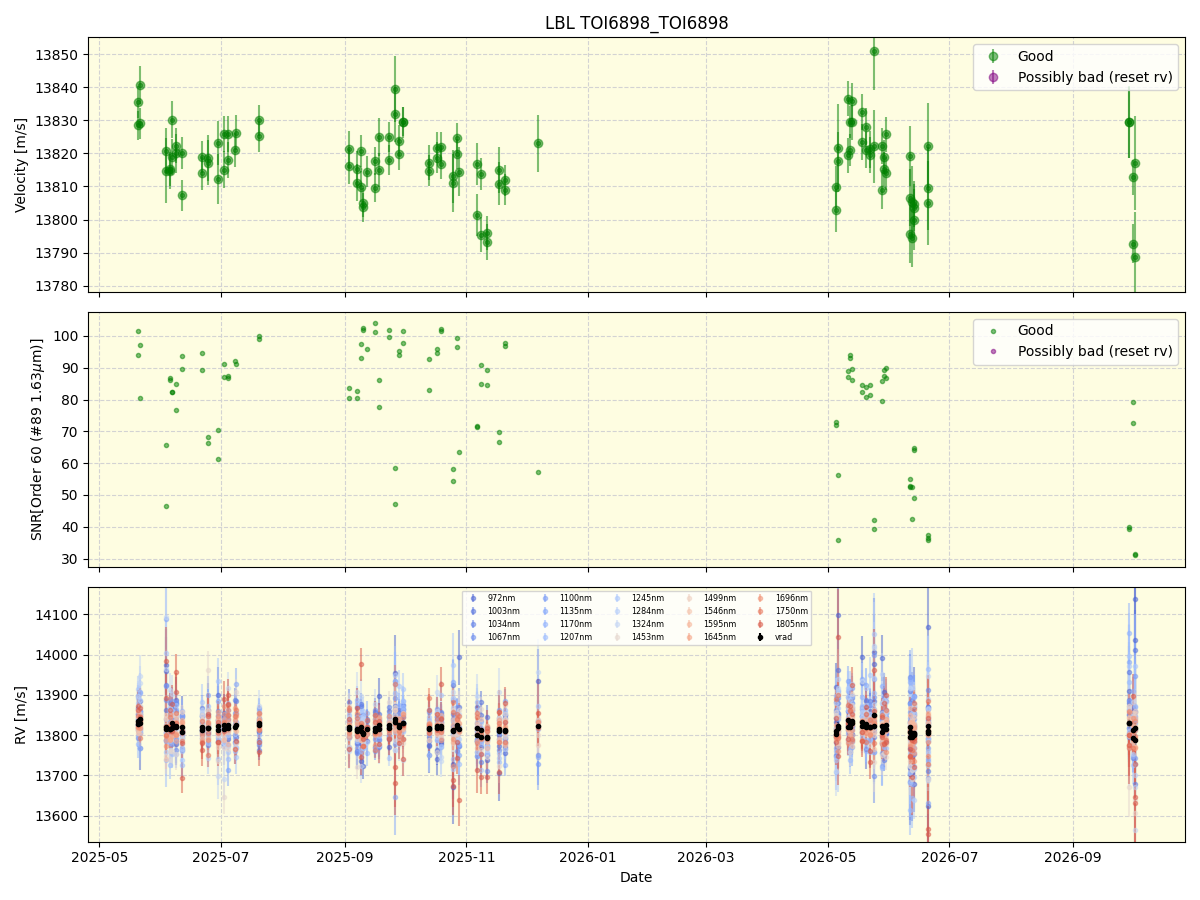Screen dimensions: 1200x900
Task: Click the 'vrad' legend entry
Action: tap(784, 637)
